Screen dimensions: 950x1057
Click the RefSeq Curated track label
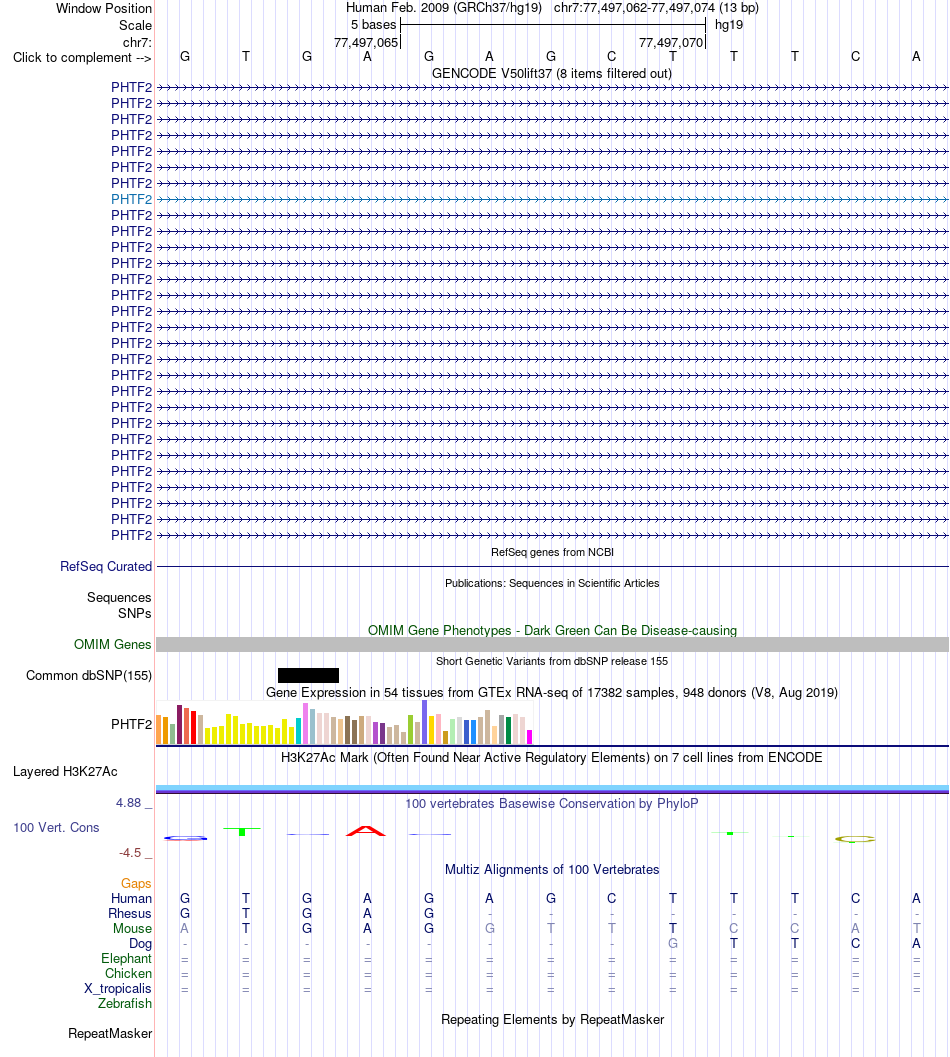click(x=106, y=567)
